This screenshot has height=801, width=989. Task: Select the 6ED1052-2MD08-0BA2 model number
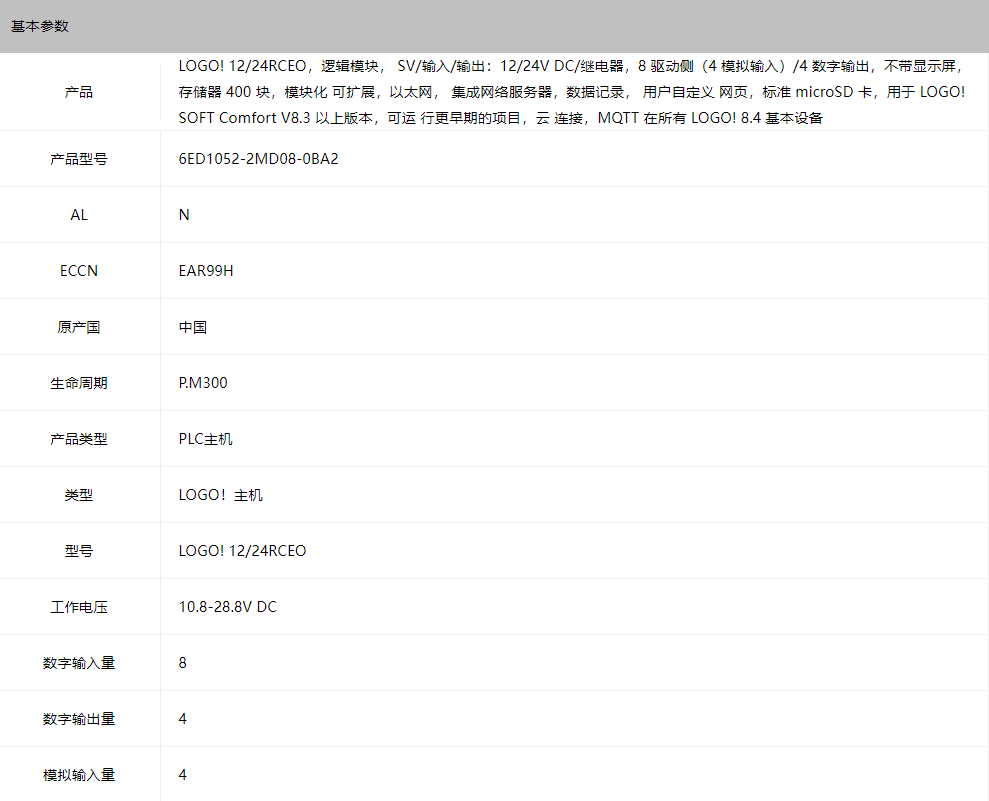[x=259, y=159]
